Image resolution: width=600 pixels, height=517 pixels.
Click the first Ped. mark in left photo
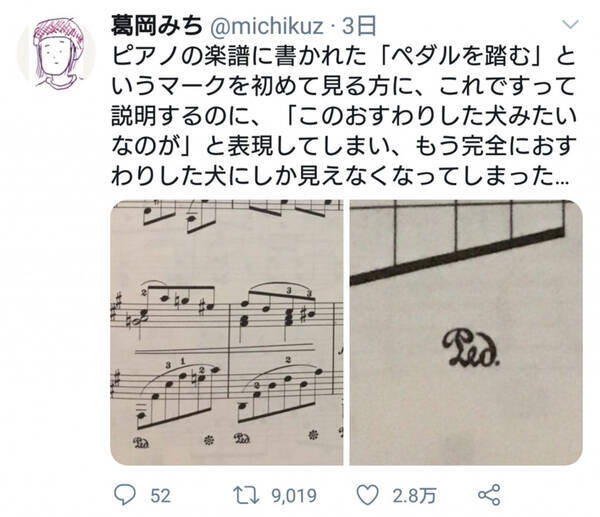[x=137, y=439]
